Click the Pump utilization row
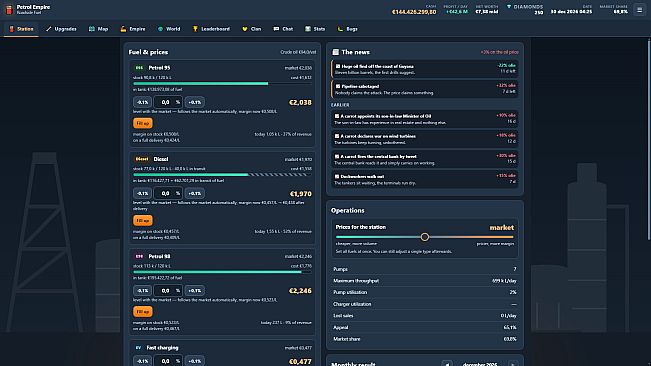 click(424, 292)
